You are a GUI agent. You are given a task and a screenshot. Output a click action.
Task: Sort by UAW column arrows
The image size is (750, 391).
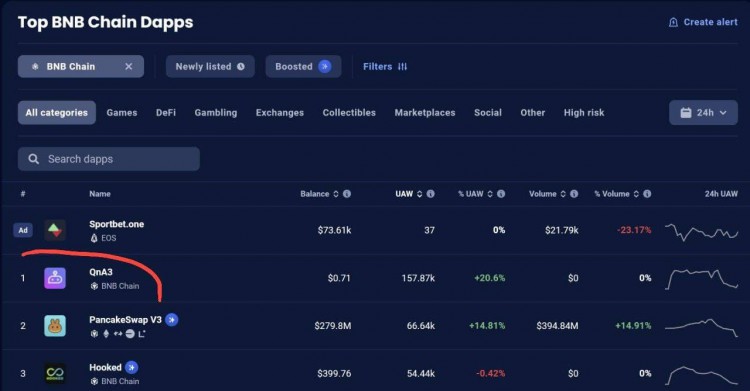(x=419, y=194)
